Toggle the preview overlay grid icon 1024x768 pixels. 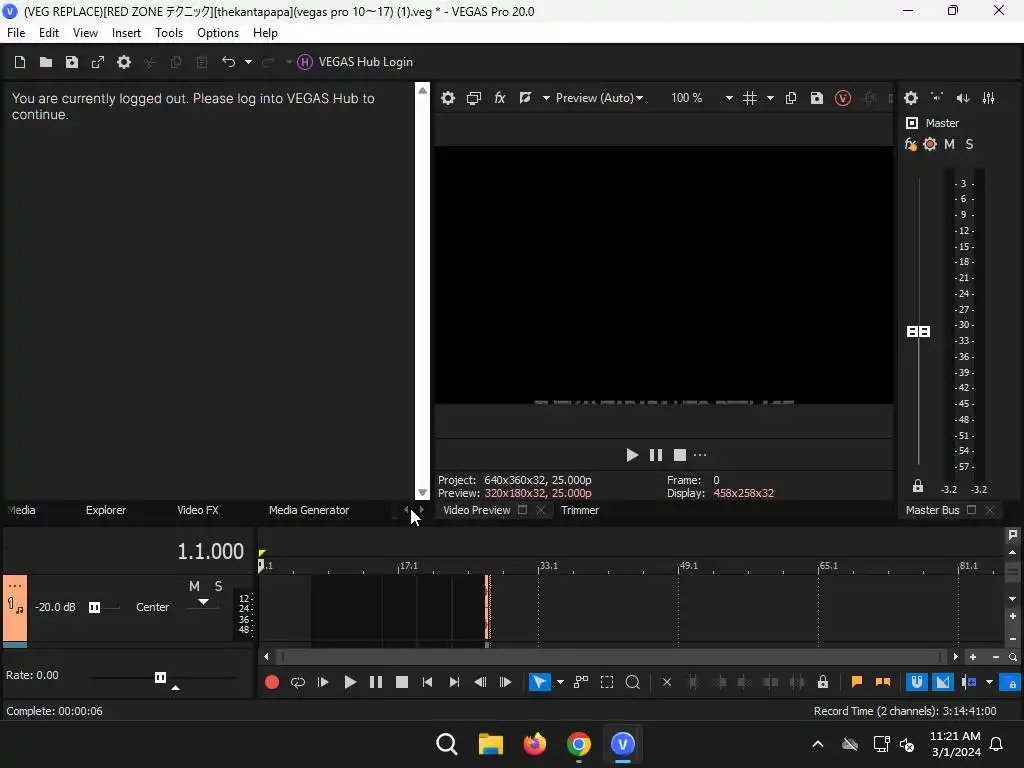[750, 98]
